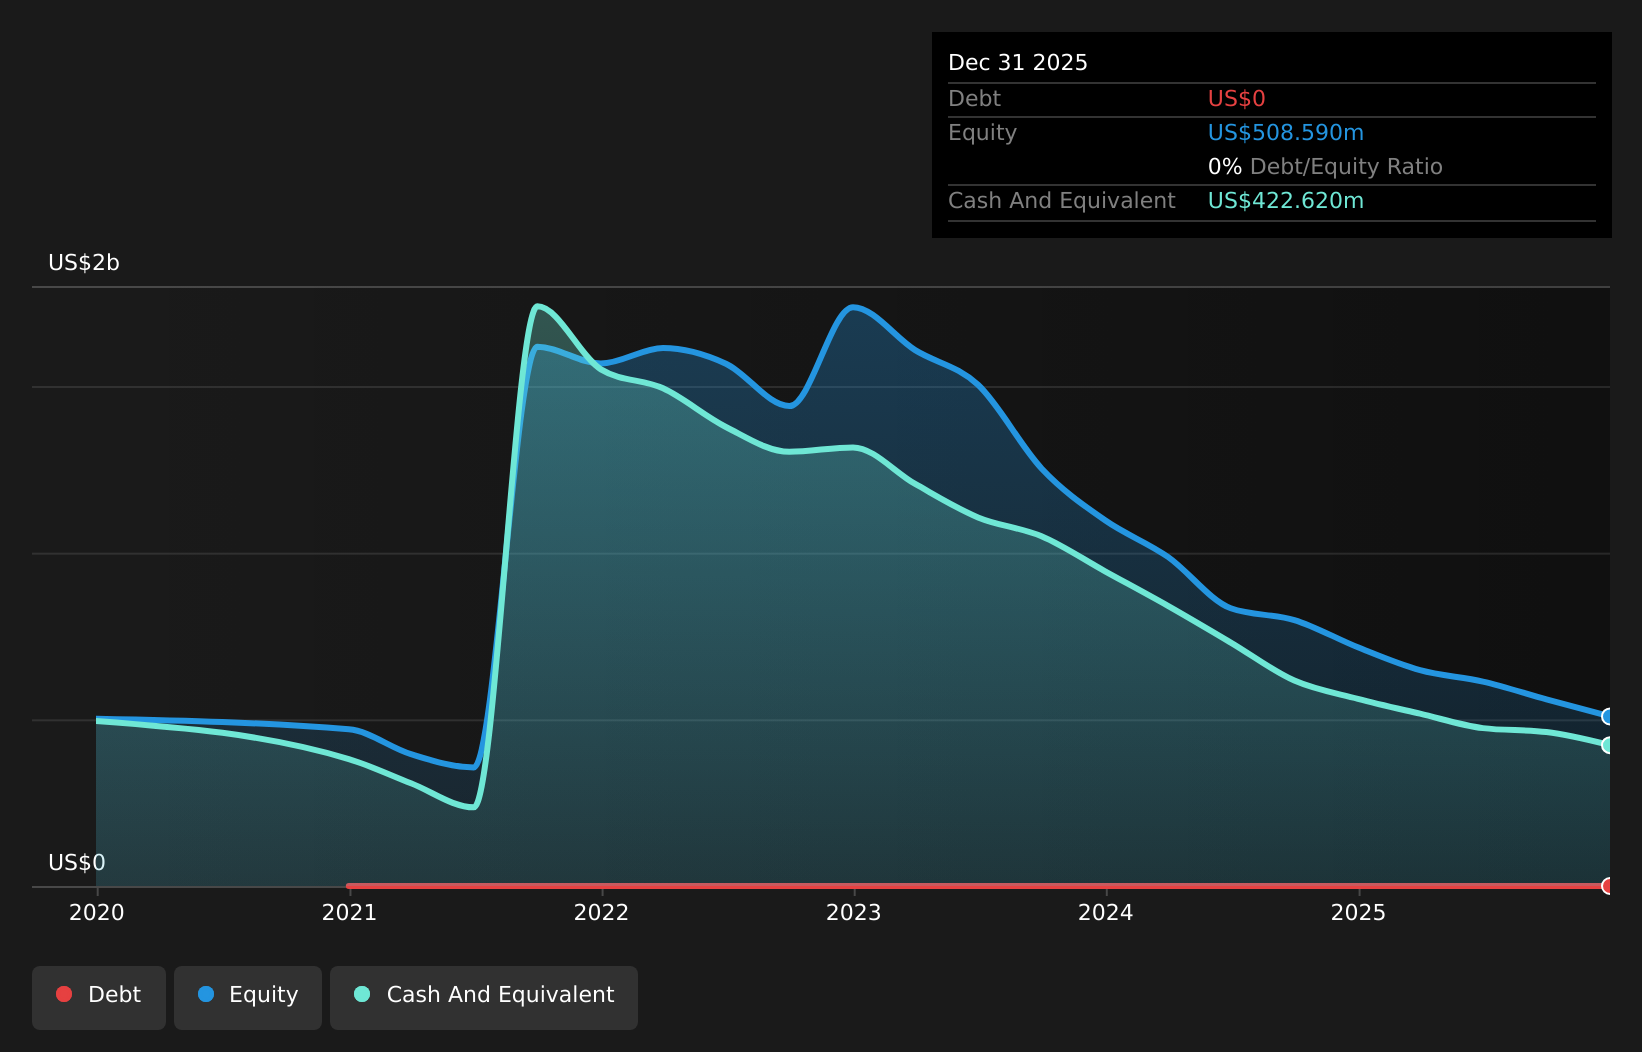
Task: Click the US$422.620m cash value
Action: 1286,201
